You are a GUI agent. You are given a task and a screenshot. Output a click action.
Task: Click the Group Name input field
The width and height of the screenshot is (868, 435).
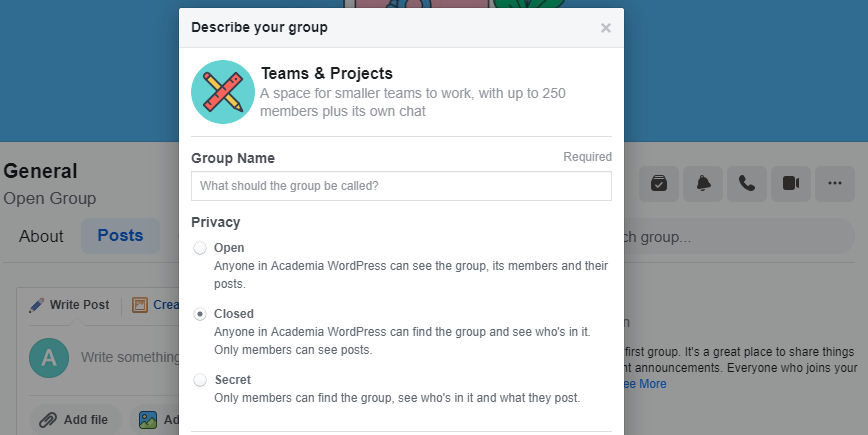(401, 186)
